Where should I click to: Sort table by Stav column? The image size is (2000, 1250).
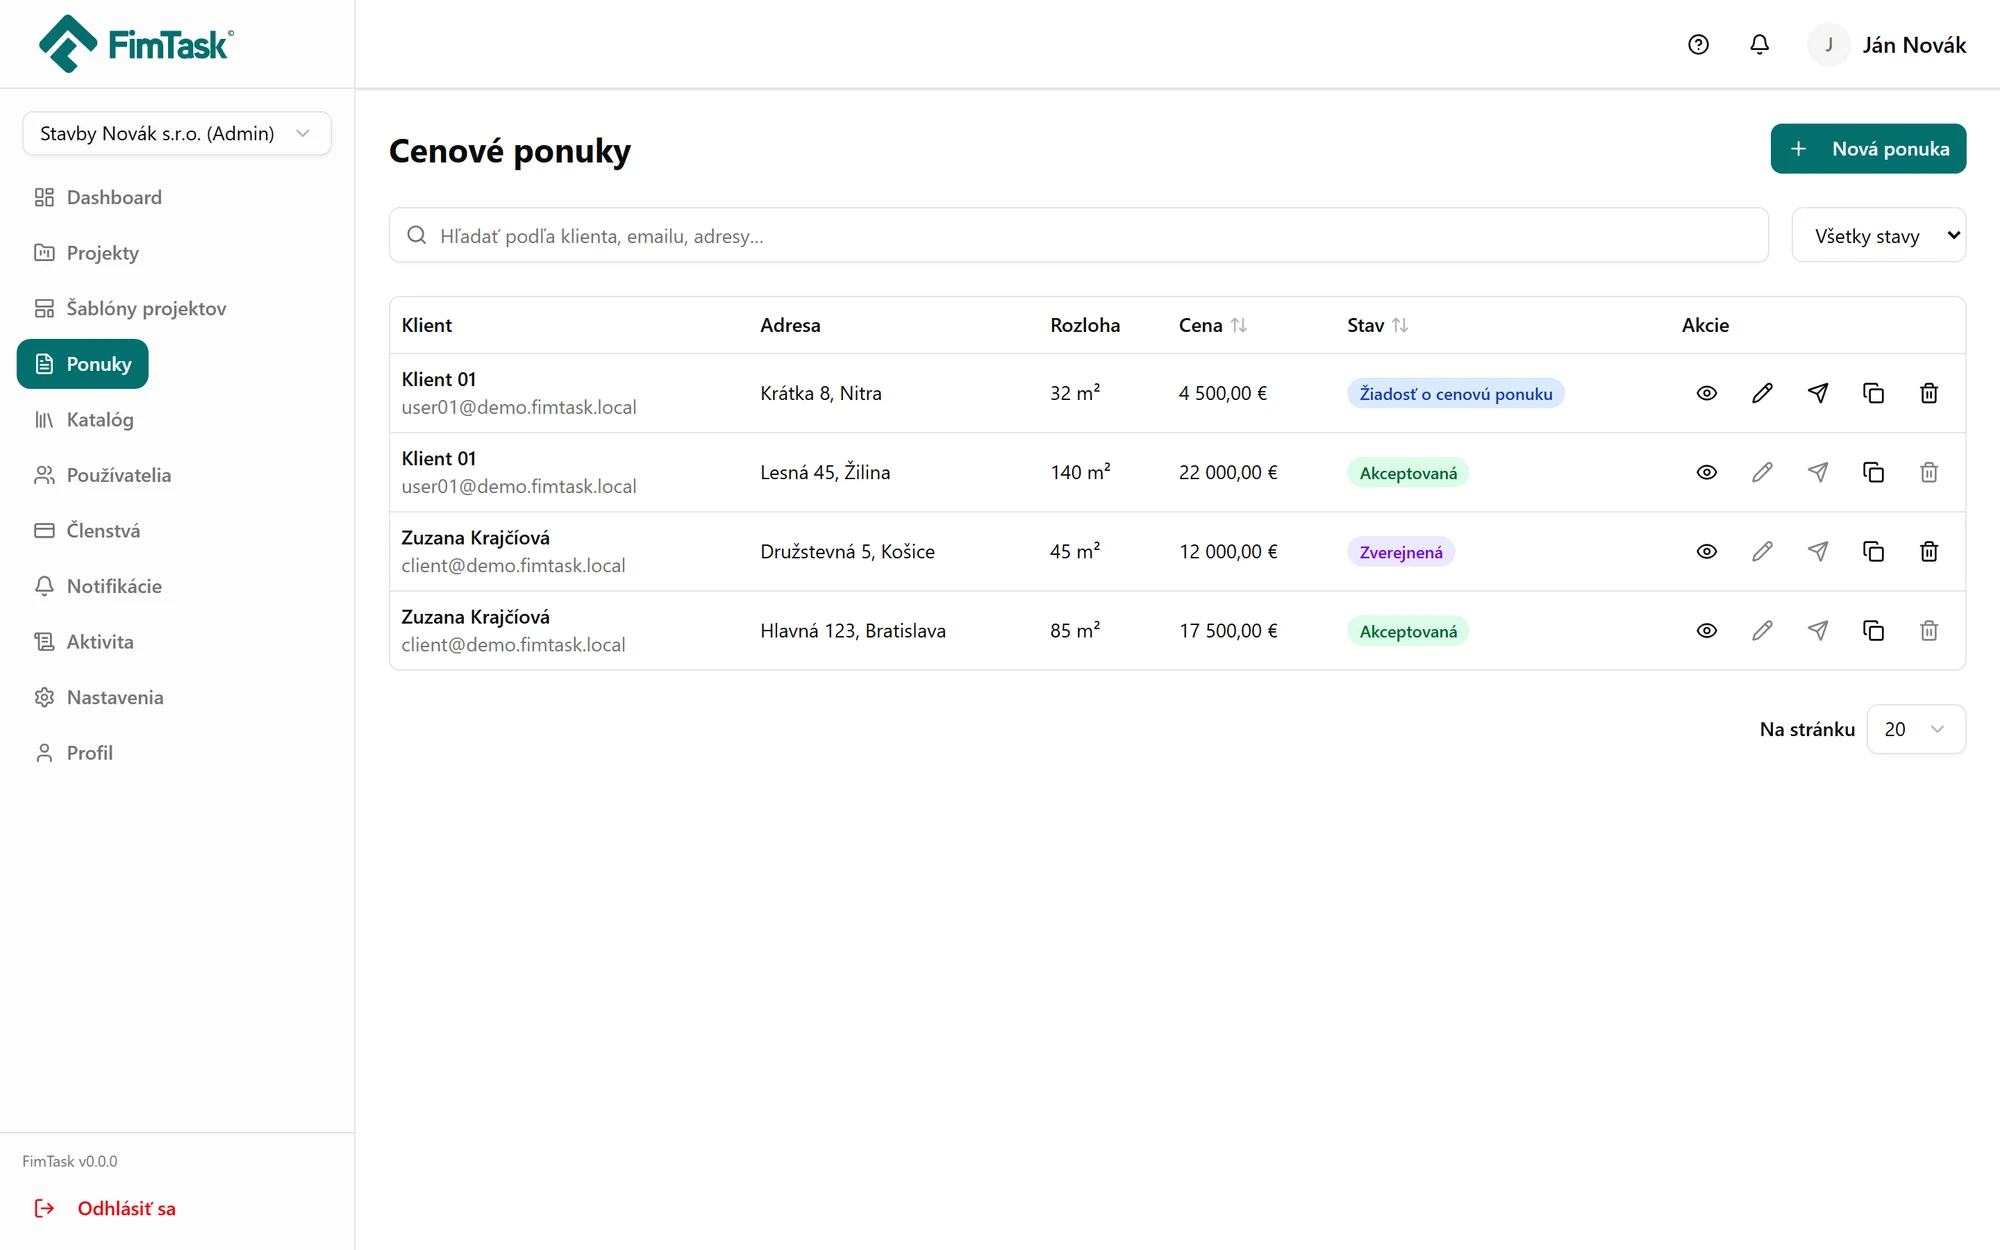(x=1377, y=325)
